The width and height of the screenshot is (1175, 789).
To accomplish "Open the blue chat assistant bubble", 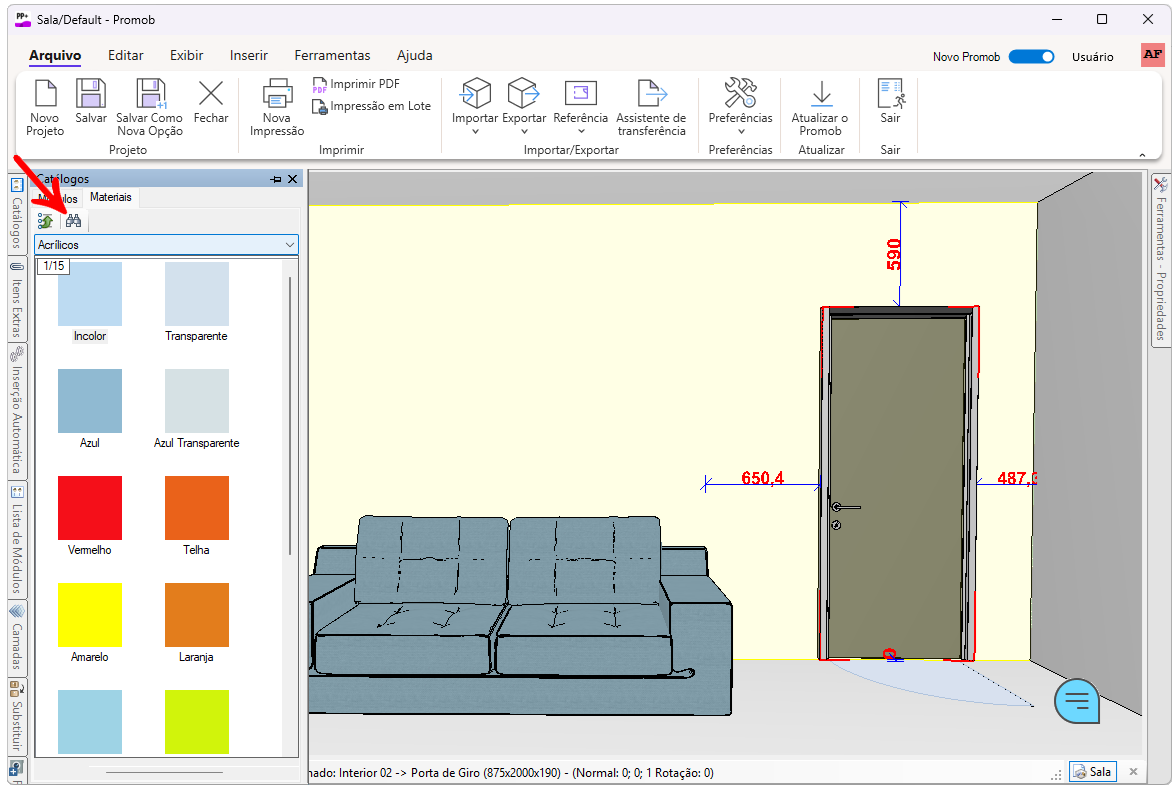I will point(1077,701).
